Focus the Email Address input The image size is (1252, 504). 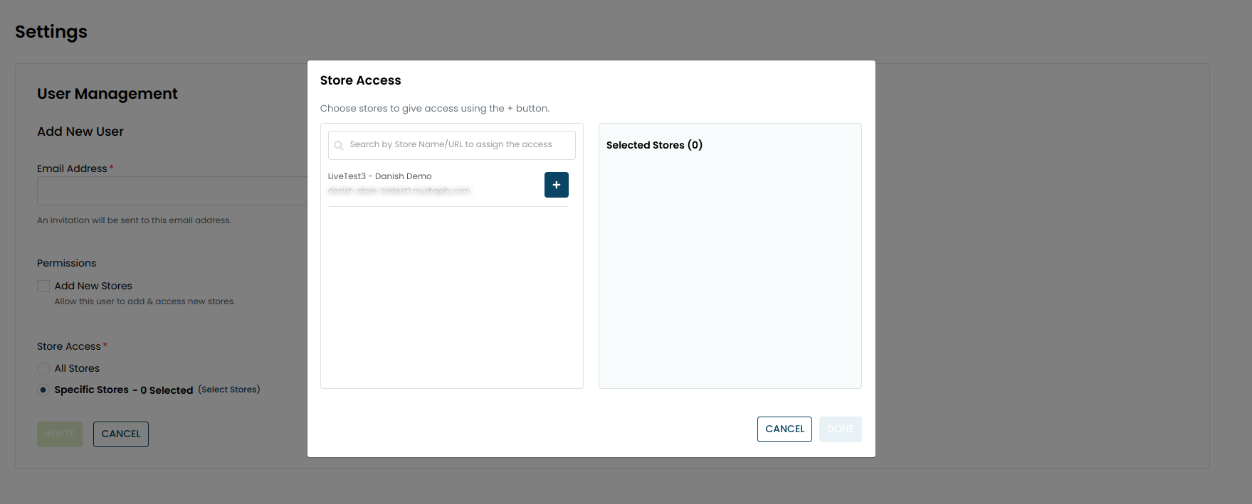(172, 192)
